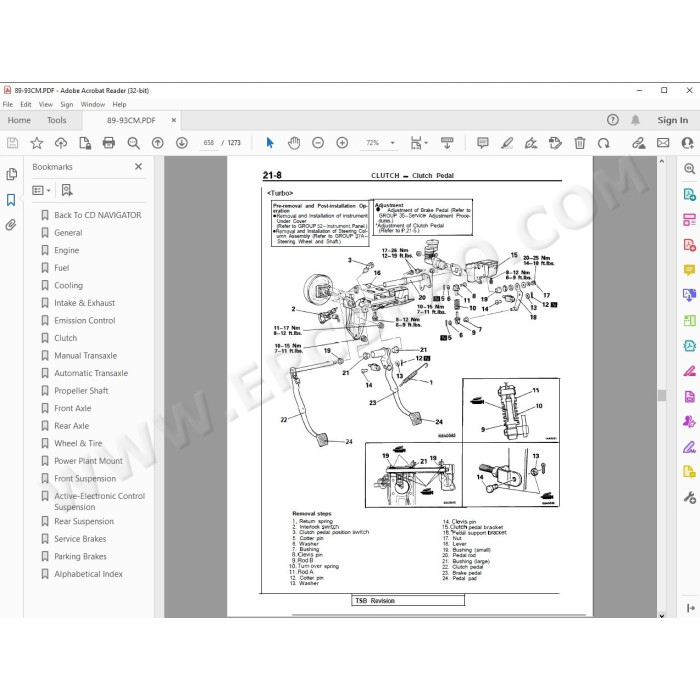Open the page thumbnails panel

(12, 174)
